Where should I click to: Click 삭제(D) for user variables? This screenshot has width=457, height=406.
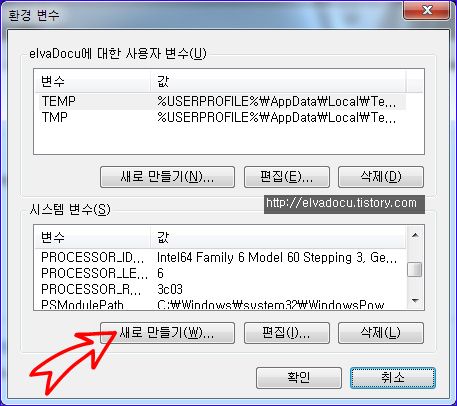(381, 177)
